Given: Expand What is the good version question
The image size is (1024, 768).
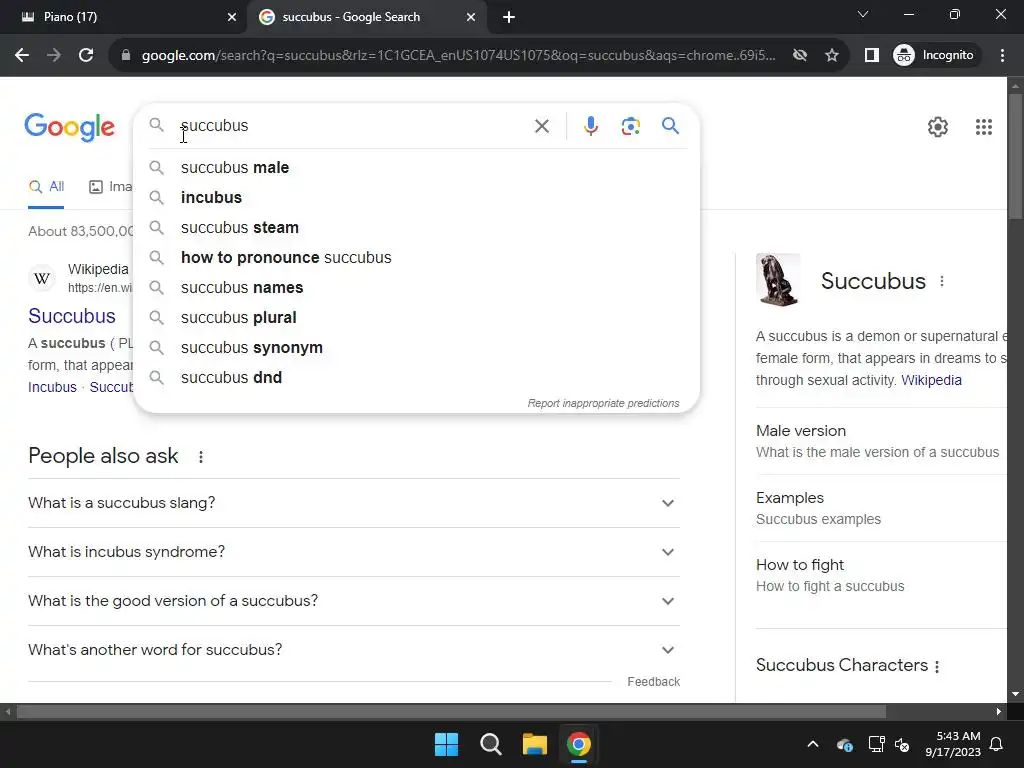Looking at the screenshot, I should click(353, 601).
